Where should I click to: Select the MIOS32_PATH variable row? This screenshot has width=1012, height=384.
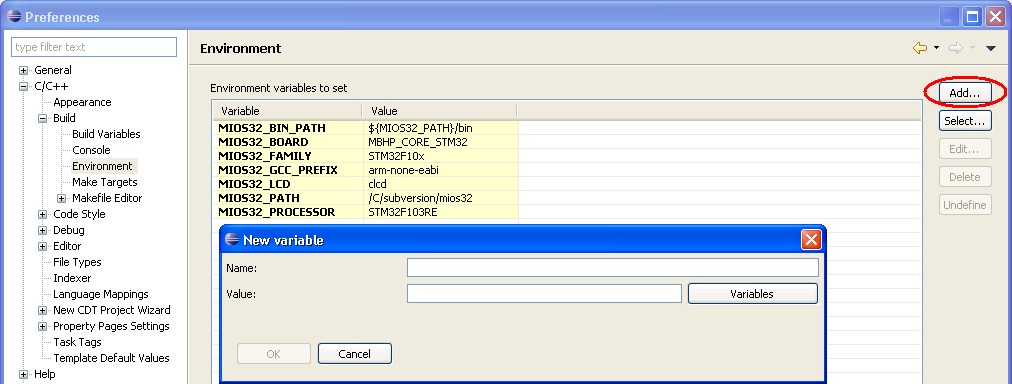[x=567, y=198]
